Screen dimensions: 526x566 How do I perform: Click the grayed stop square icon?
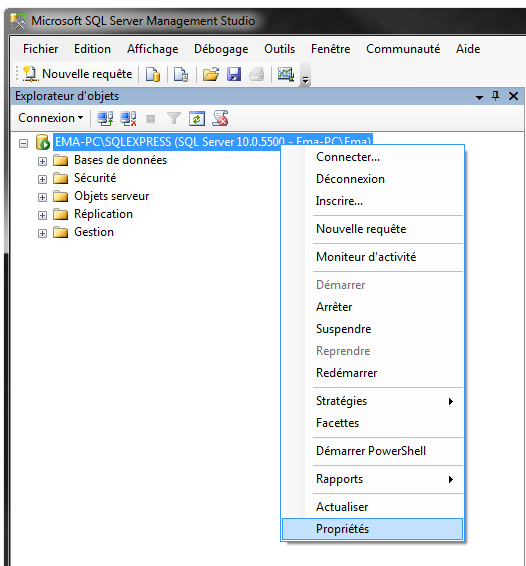(x=151, y=119)
